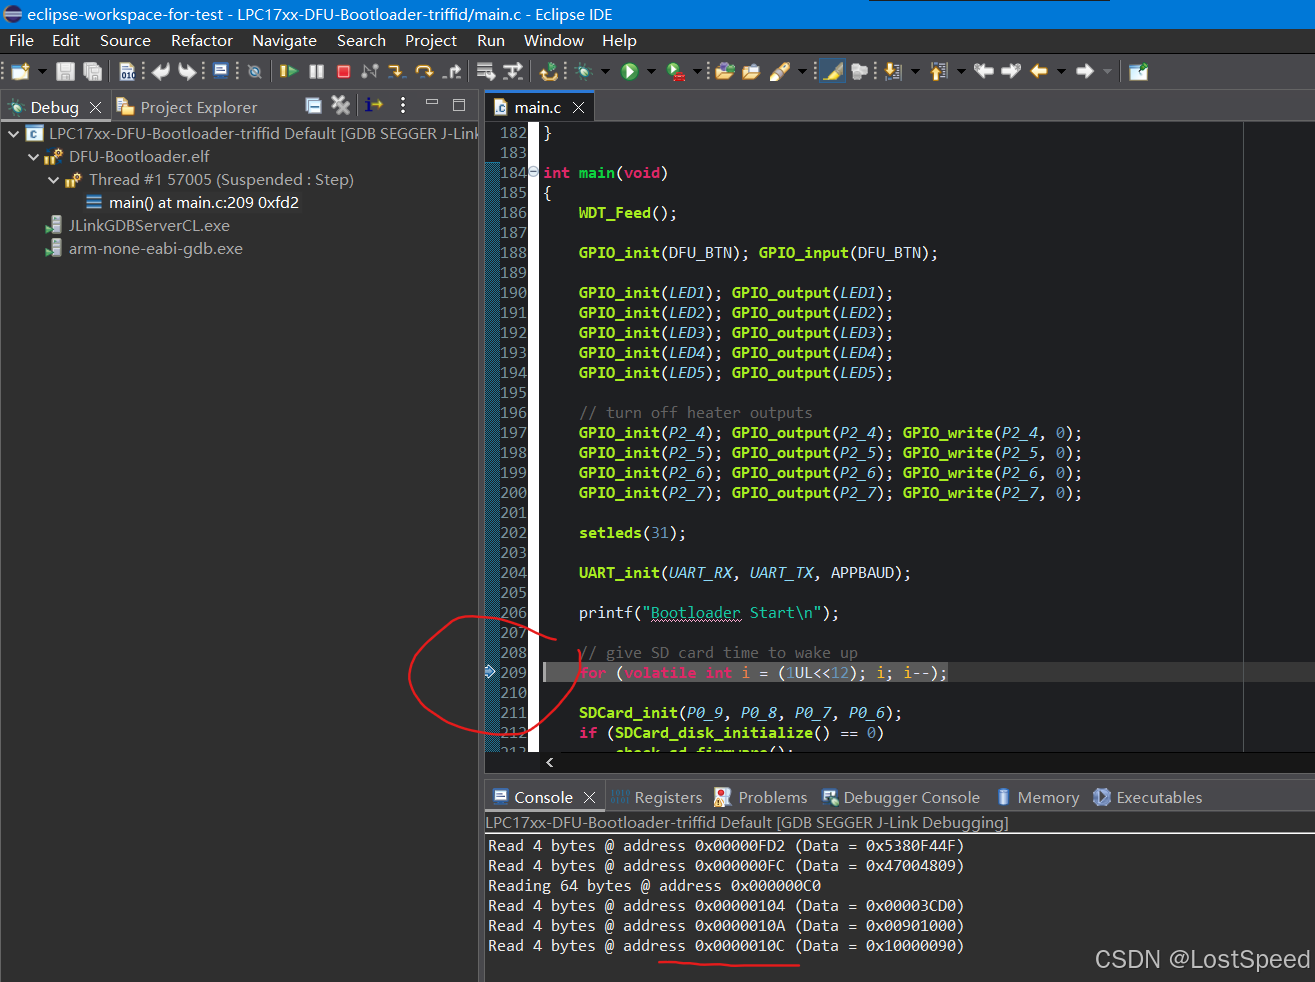Close the Debug view tab
The image size is (1315, 982).
point(95,107)
